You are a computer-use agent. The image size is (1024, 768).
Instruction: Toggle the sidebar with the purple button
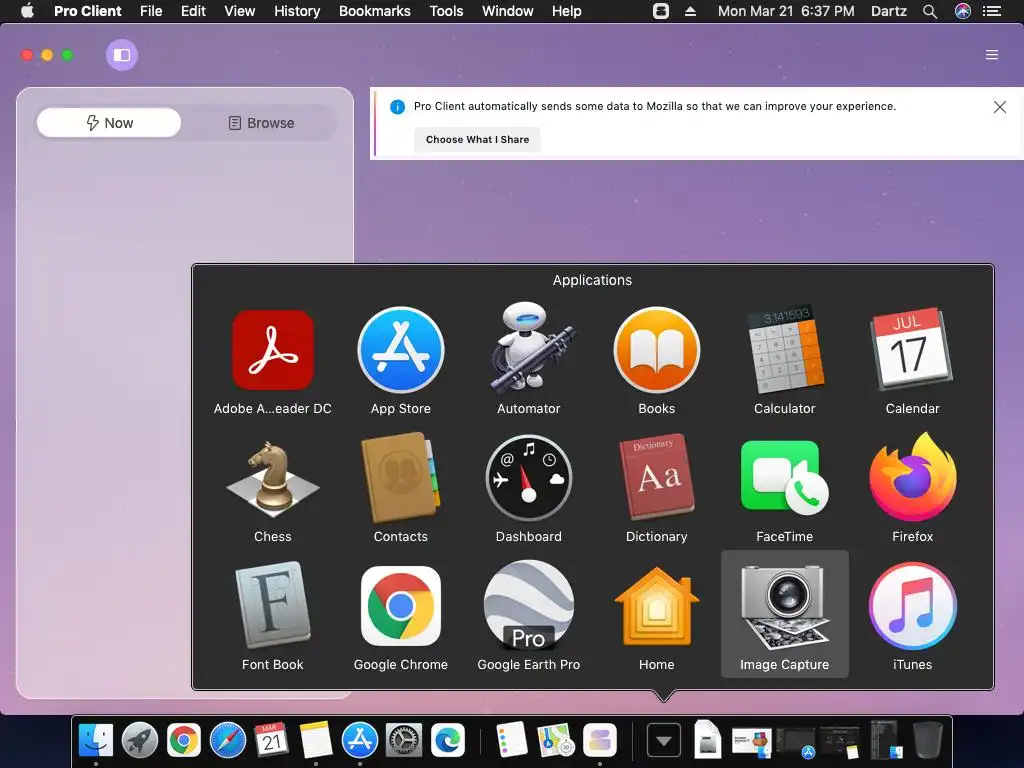tap(122, 55)
